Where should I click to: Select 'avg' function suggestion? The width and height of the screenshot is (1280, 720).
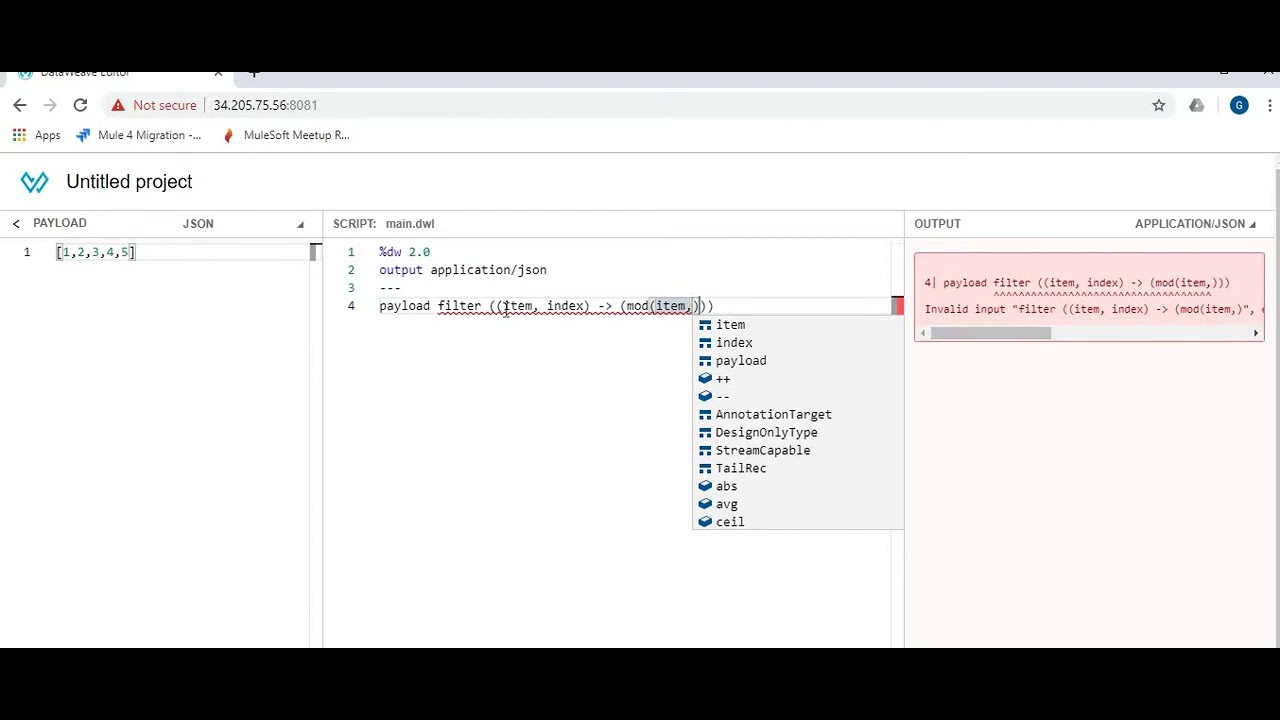pyautogui.click(x=797, y=505)
